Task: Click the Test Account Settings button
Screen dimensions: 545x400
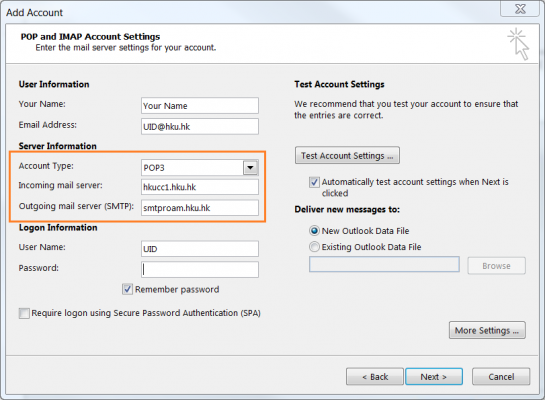Action: click(347, 155)
